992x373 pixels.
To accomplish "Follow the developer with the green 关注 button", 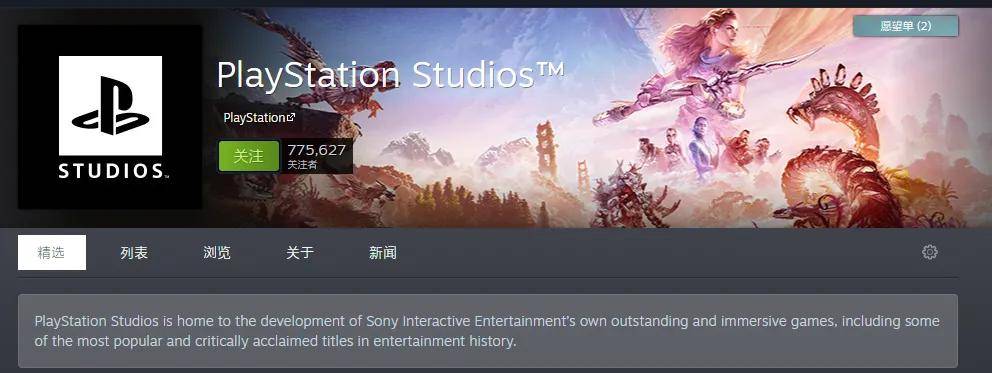I will (249, 156).
